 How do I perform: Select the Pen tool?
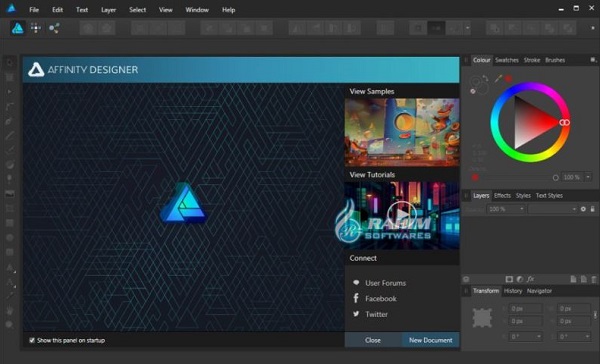coord(10,121)
